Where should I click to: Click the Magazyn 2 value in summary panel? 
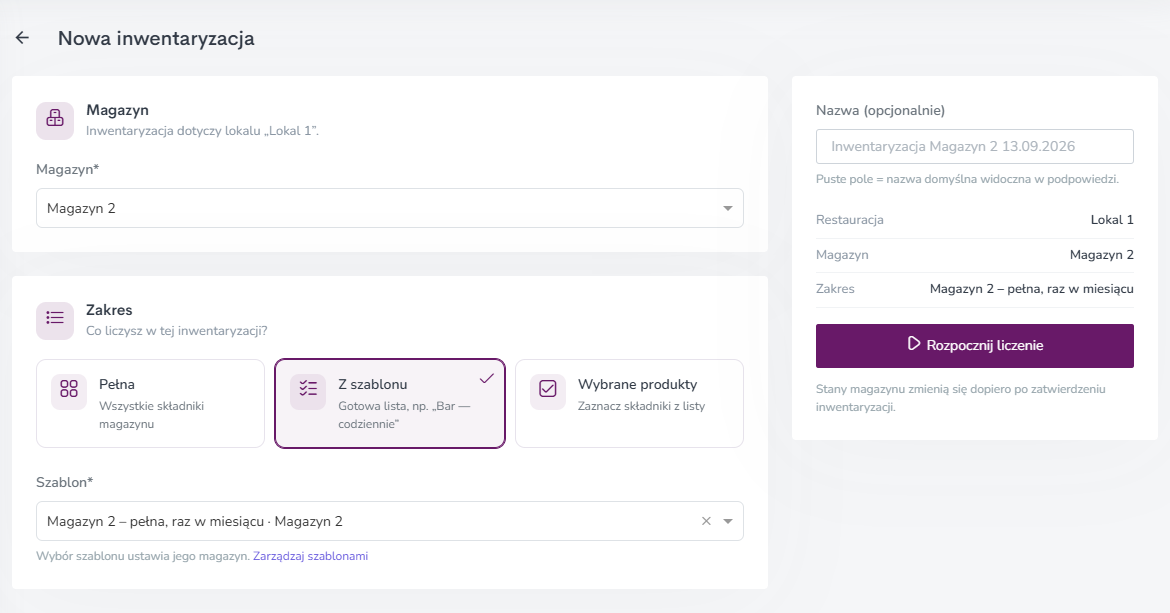pyautogui.click(x=1101, y=255)
